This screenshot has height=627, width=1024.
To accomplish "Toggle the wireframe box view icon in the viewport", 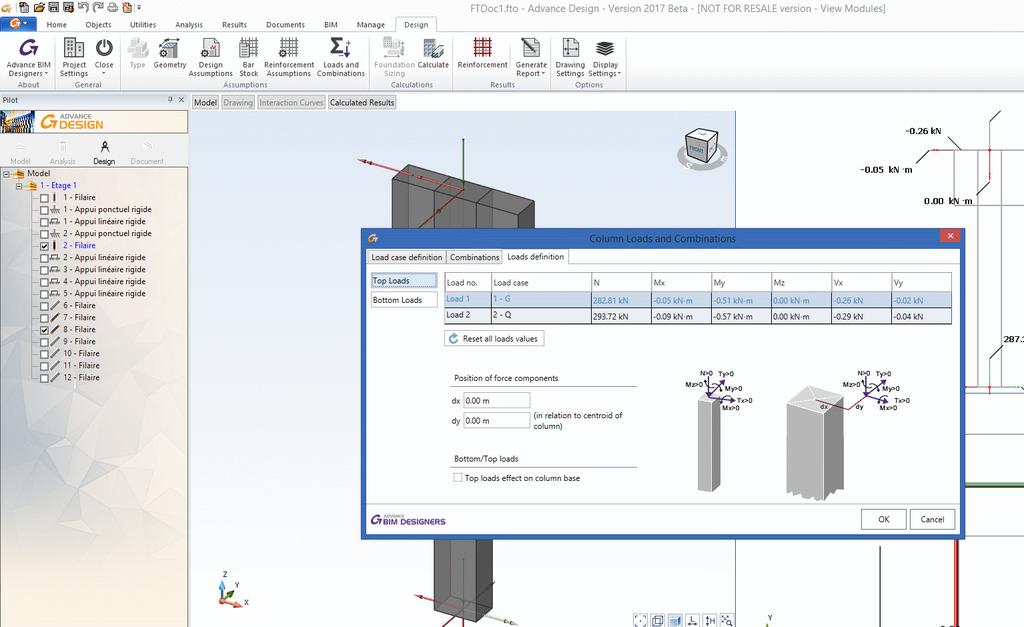I will (x=658, y=620).
